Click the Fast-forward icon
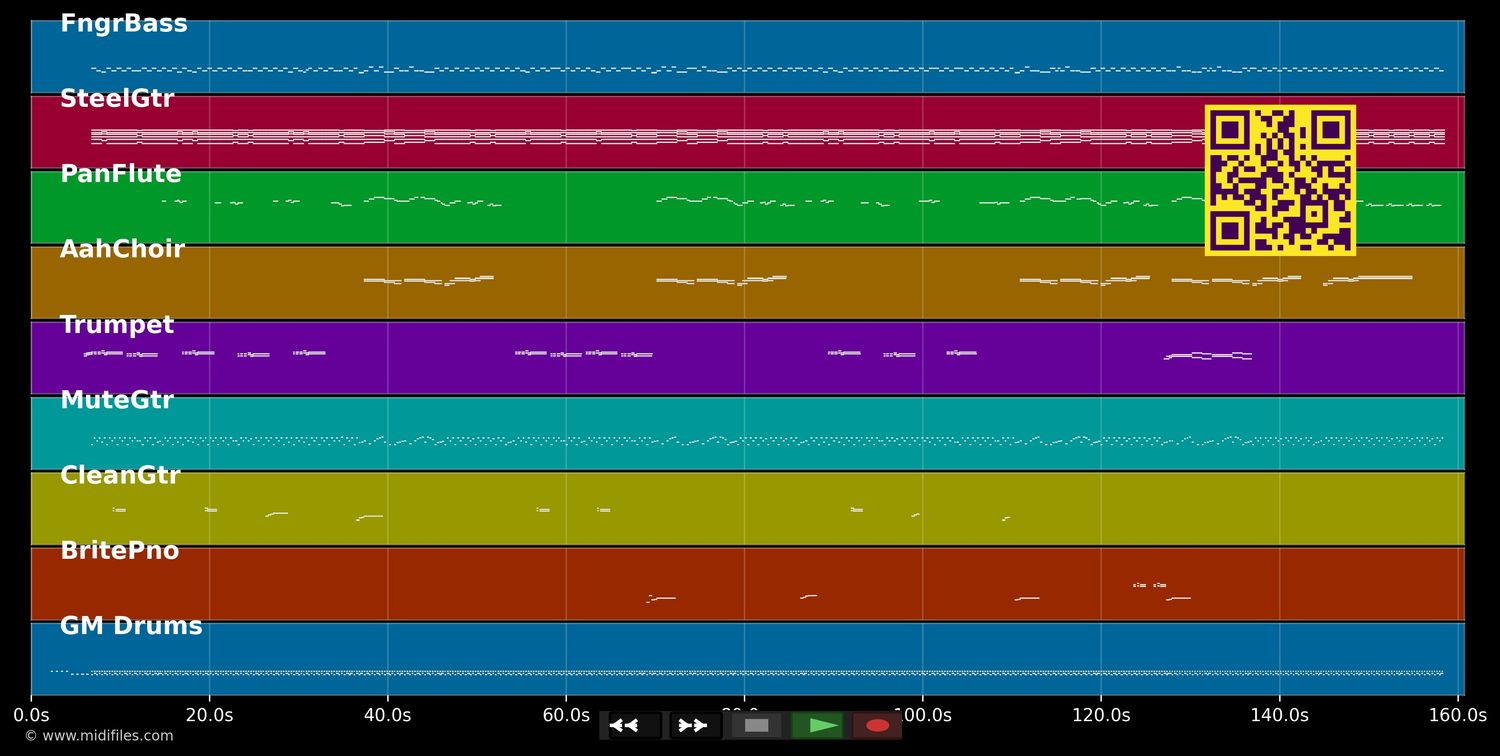This screenshot has width=1500, height=756. tap(692, 725)
